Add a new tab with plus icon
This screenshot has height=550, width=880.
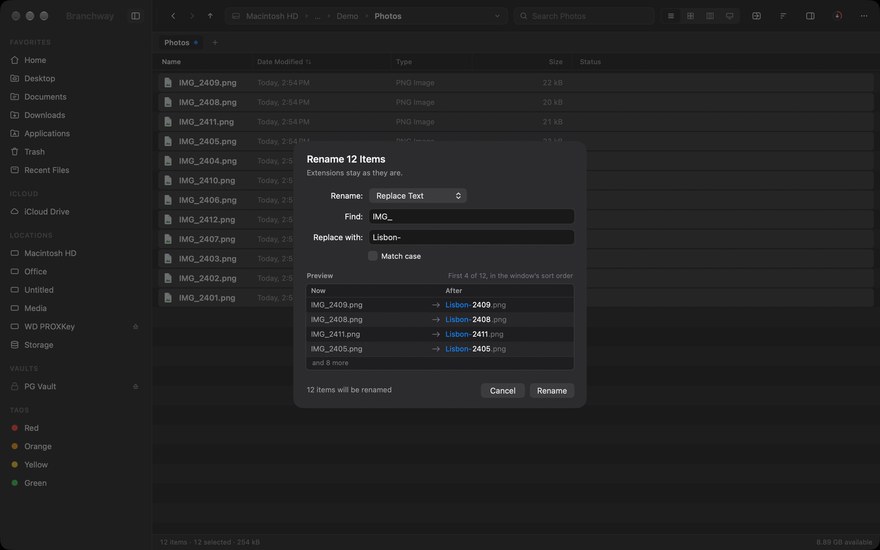click(x=215, y=43)
